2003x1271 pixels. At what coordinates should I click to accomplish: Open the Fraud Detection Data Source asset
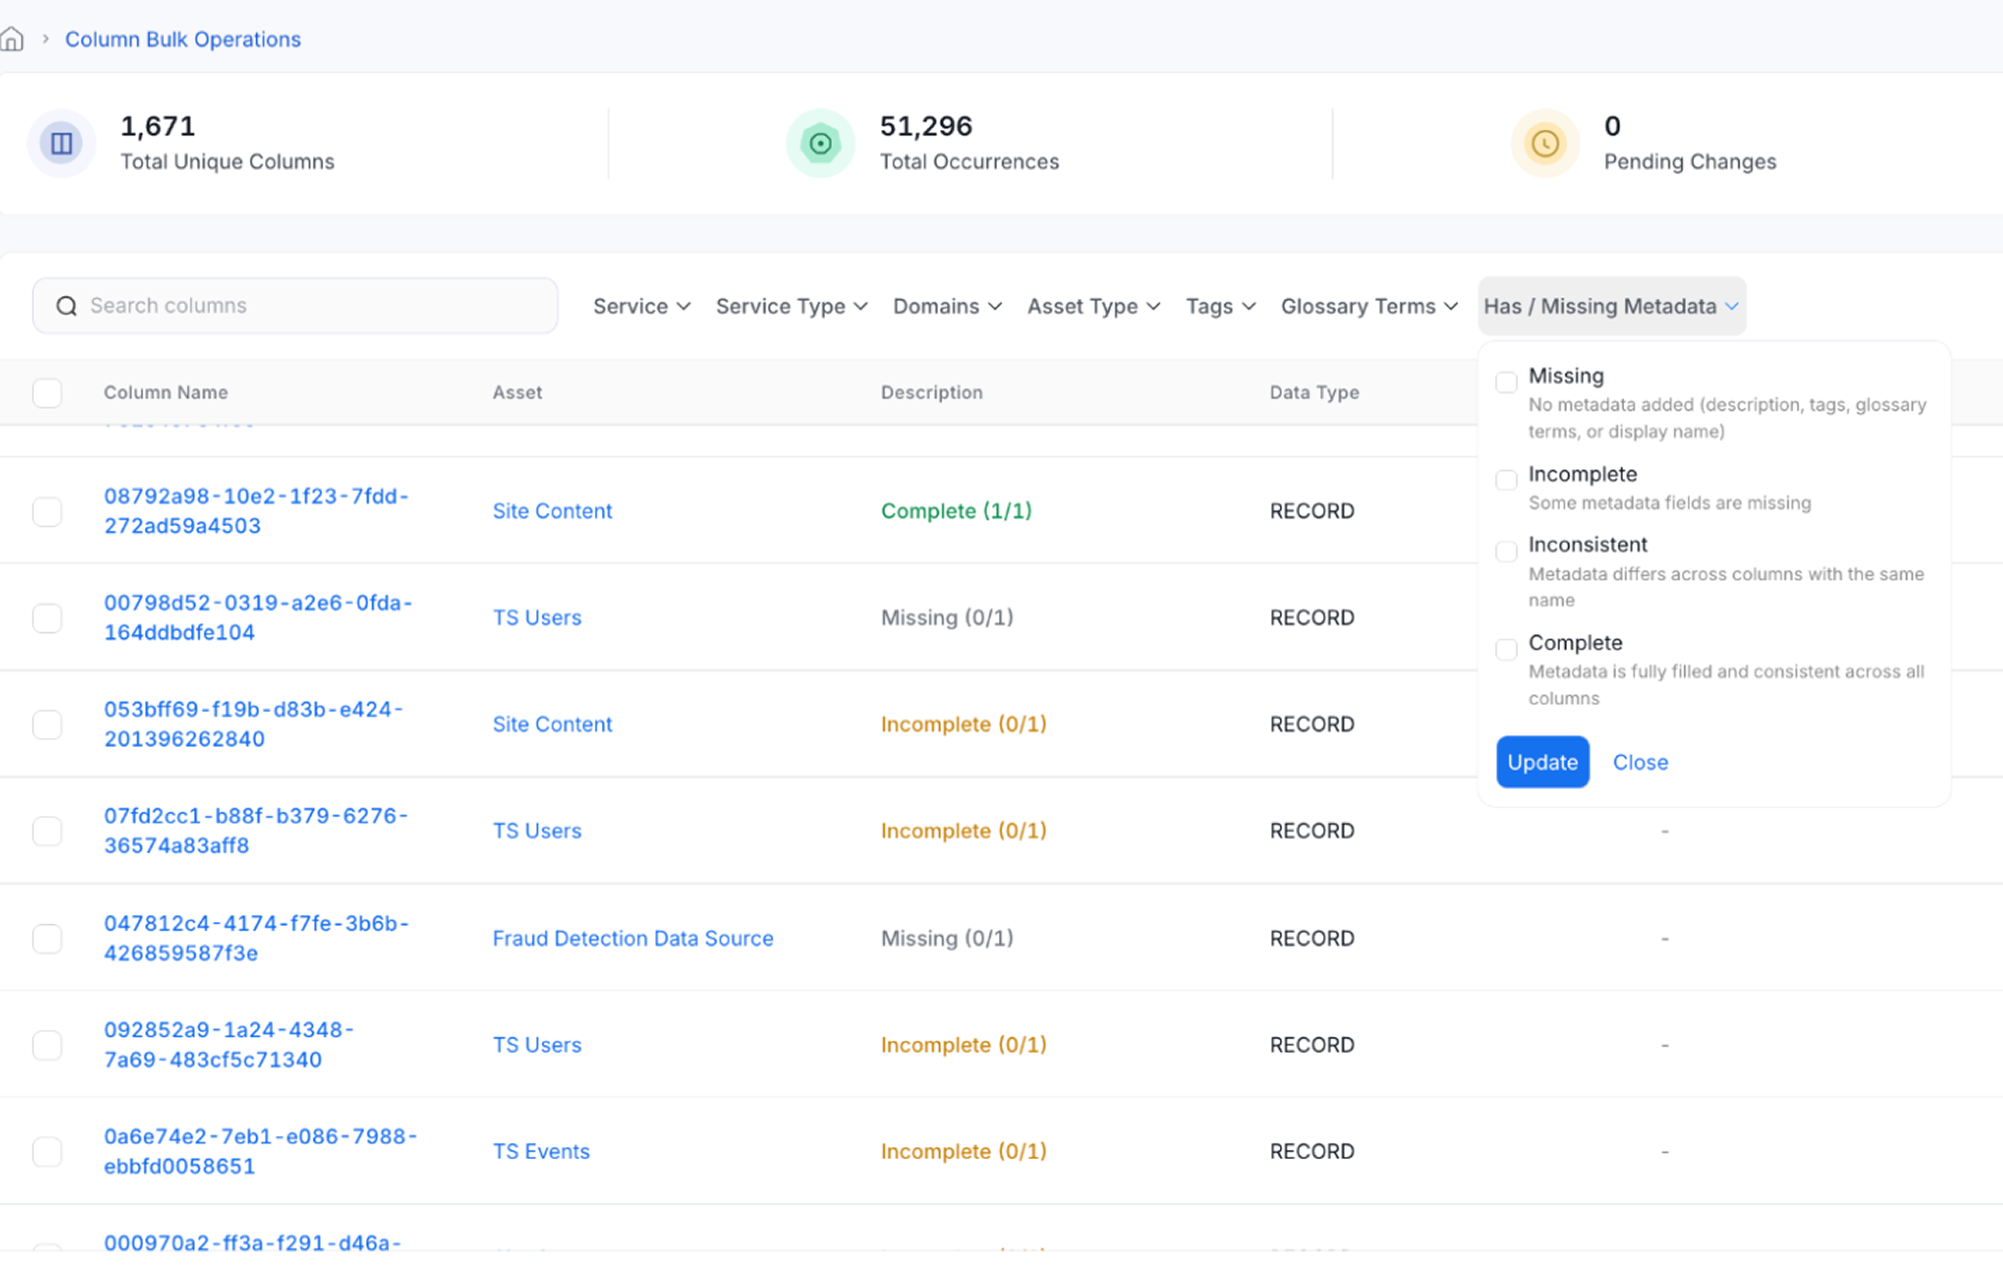(632, 938)
